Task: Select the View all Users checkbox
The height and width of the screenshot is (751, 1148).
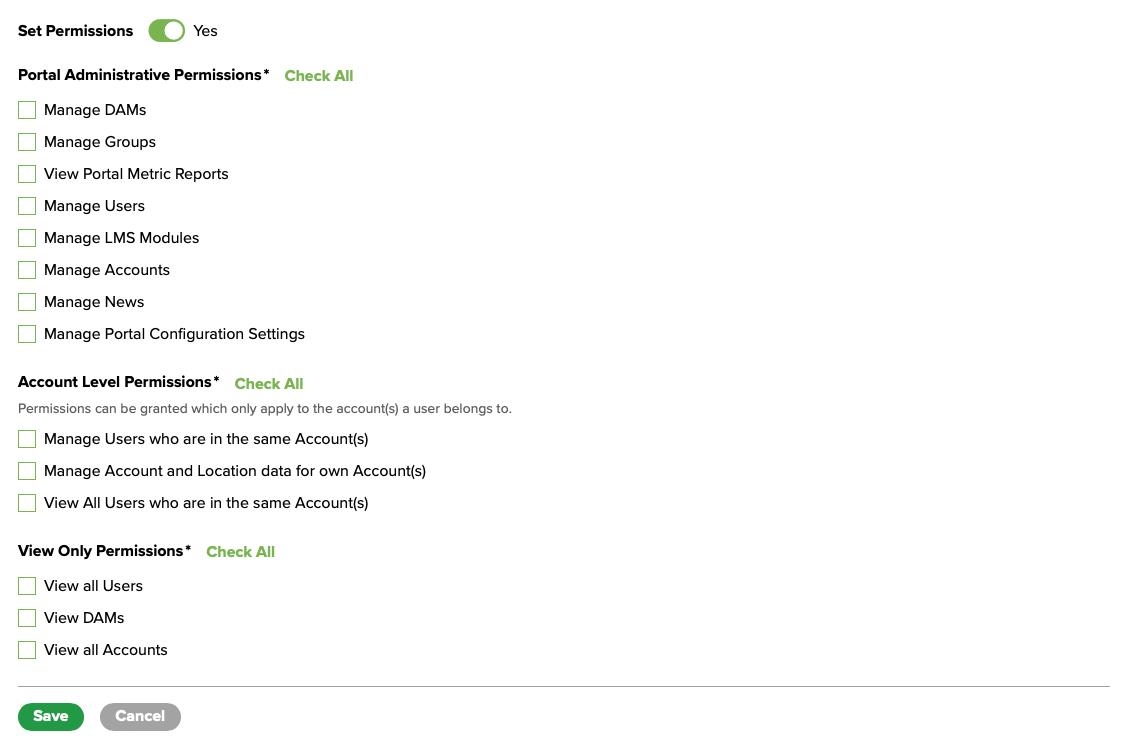Action: click(27, 586)
